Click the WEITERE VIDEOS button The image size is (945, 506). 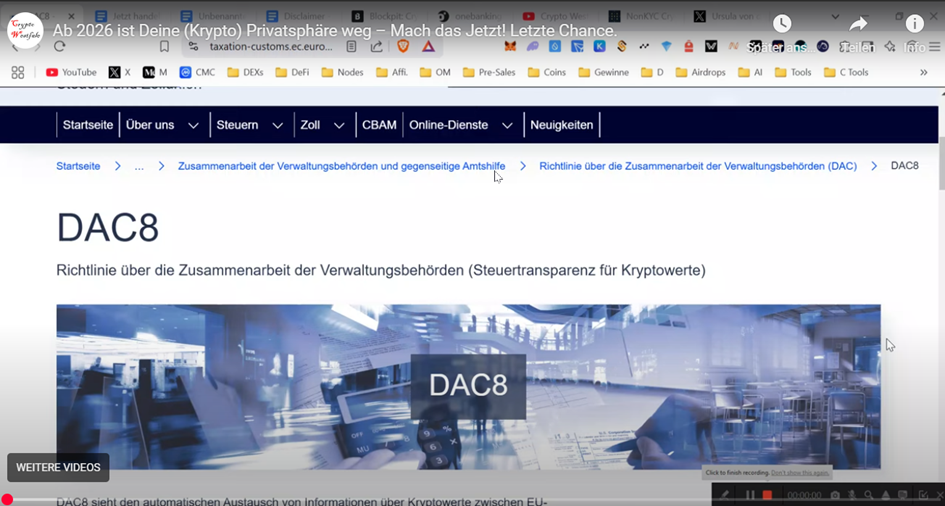click(x=58, y=467)
